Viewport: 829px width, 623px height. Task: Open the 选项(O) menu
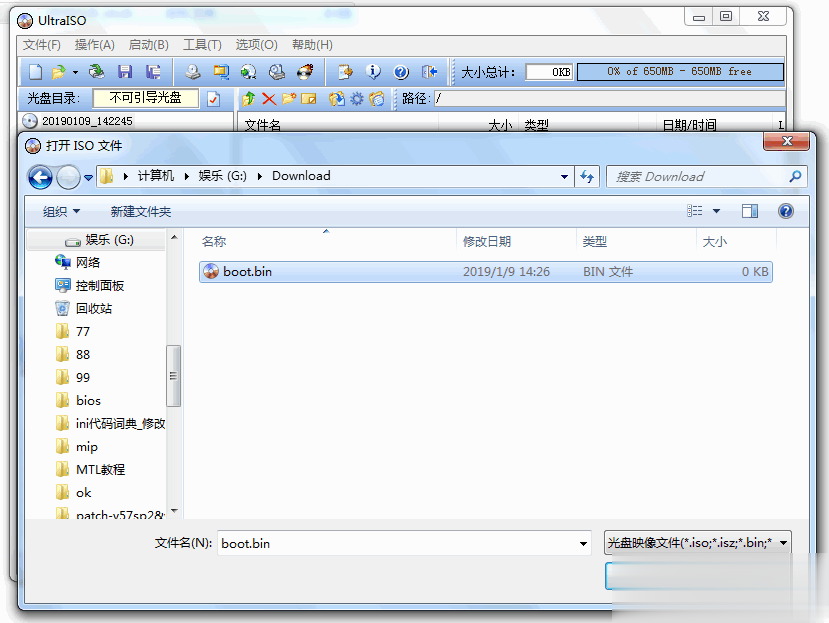(x=256, y=45)
